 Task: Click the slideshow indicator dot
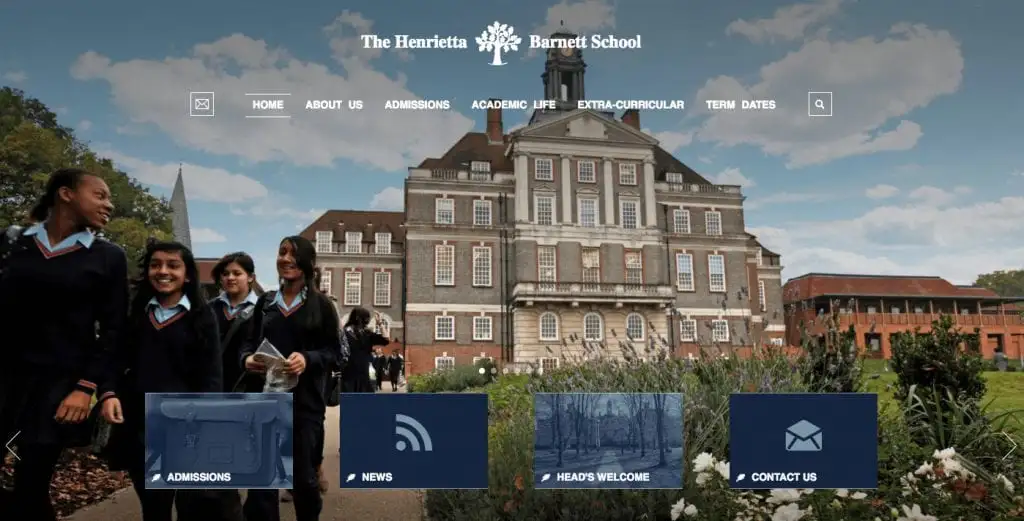coord(483,370)
